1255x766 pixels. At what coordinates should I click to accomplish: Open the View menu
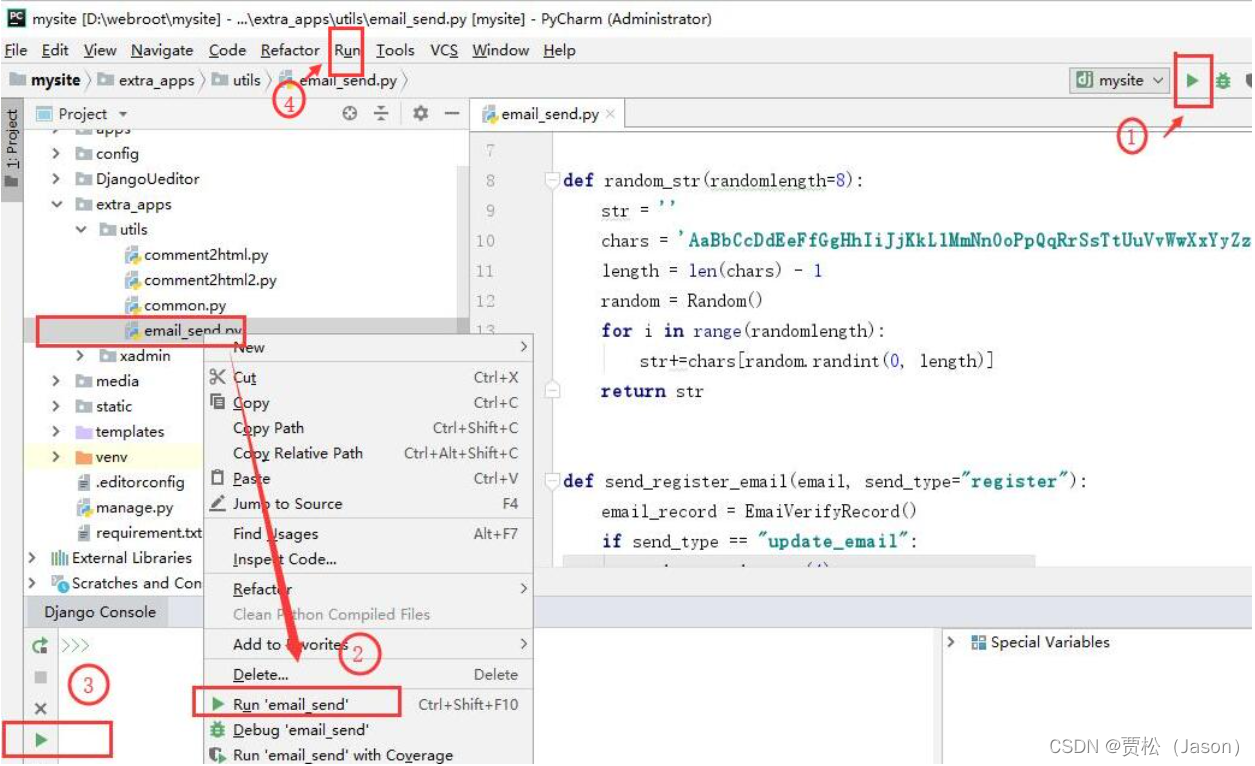[x=100, y=50]
